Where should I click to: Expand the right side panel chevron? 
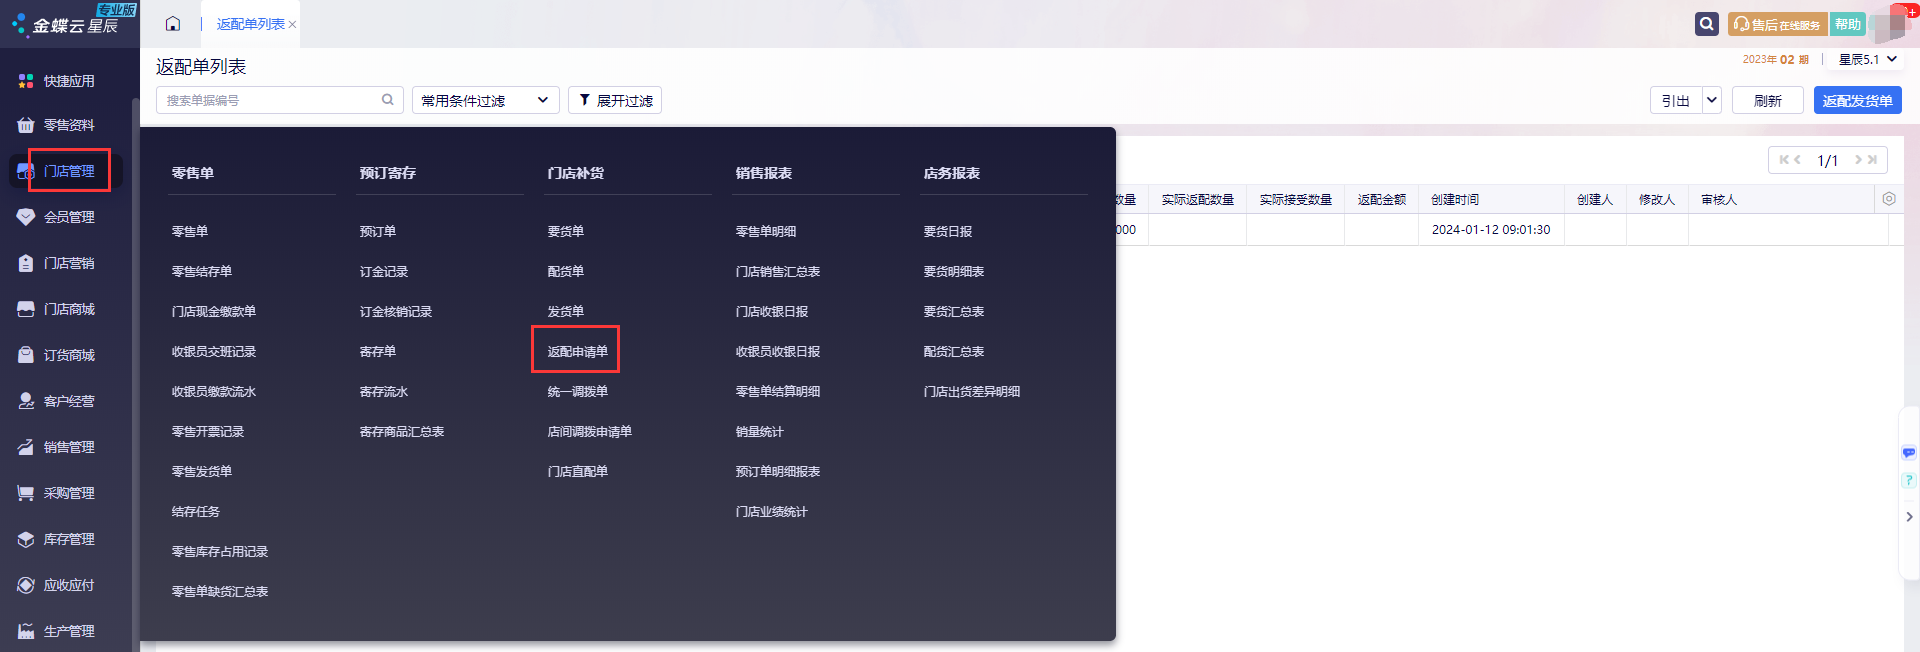(x=1909, y=517)
